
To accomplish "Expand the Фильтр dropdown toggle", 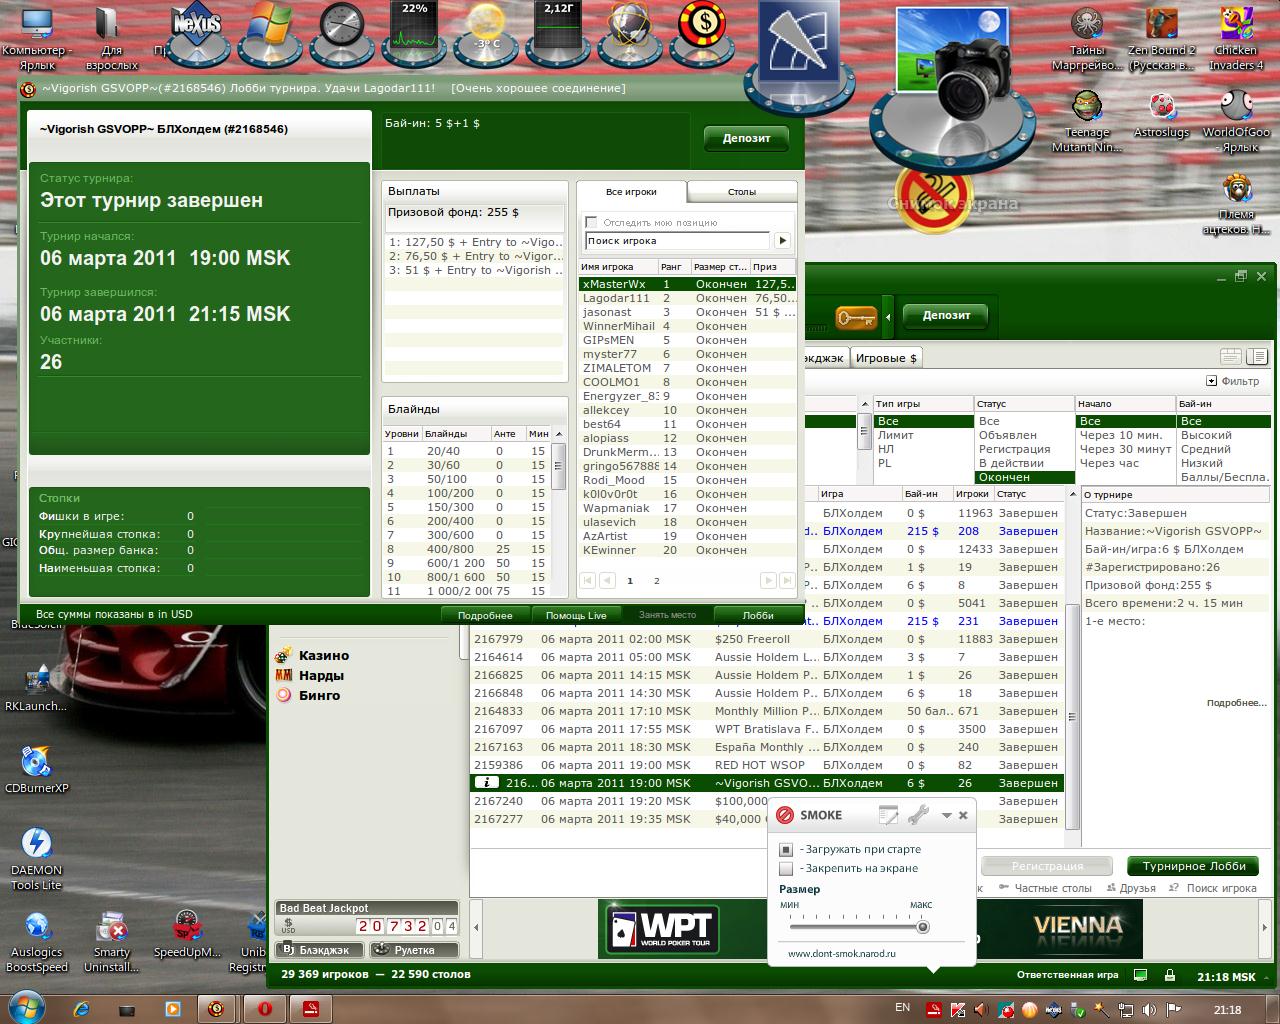I will (1212, 381).
